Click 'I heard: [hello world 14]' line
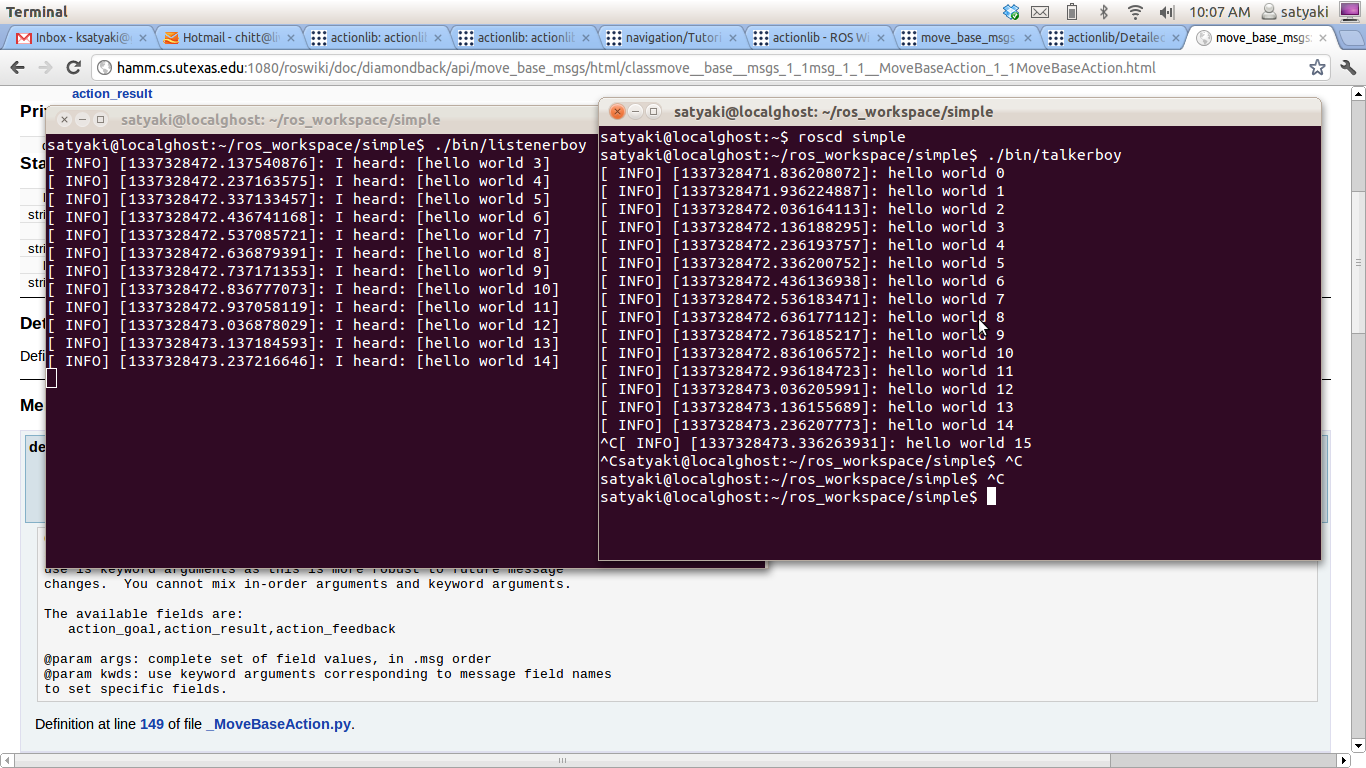Image resolution: width=1366 pixels, height=768 pixels. pos(304,361)
